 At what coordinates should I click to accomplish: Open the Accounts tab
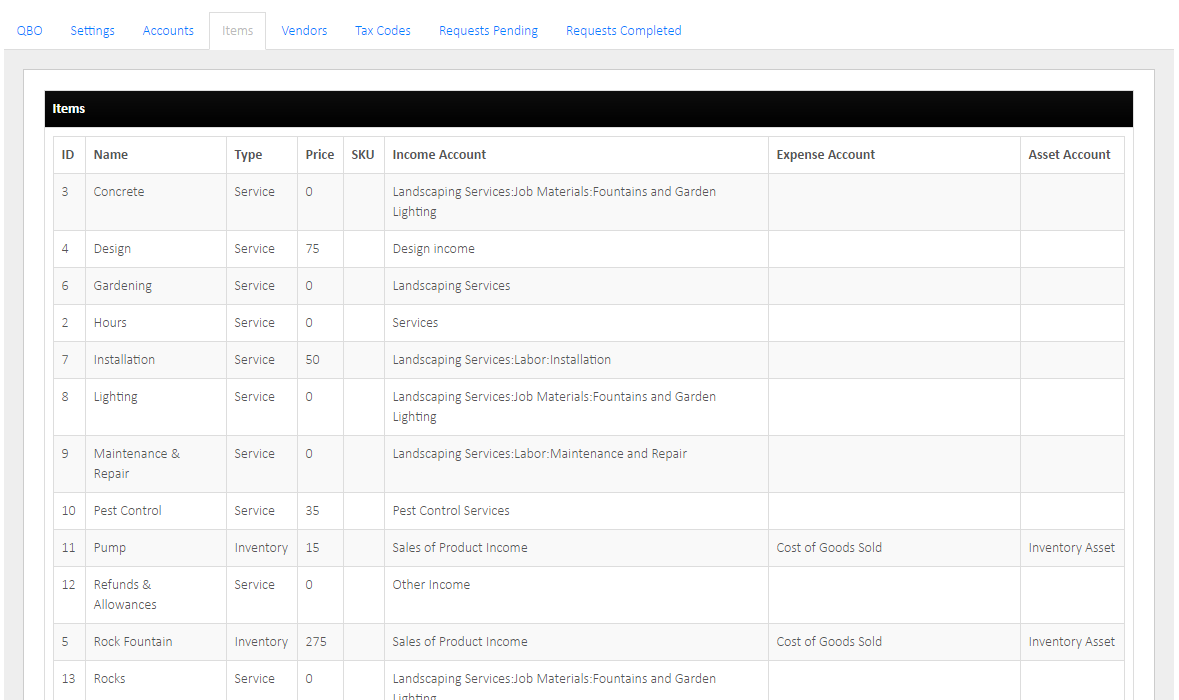(168, 31)
